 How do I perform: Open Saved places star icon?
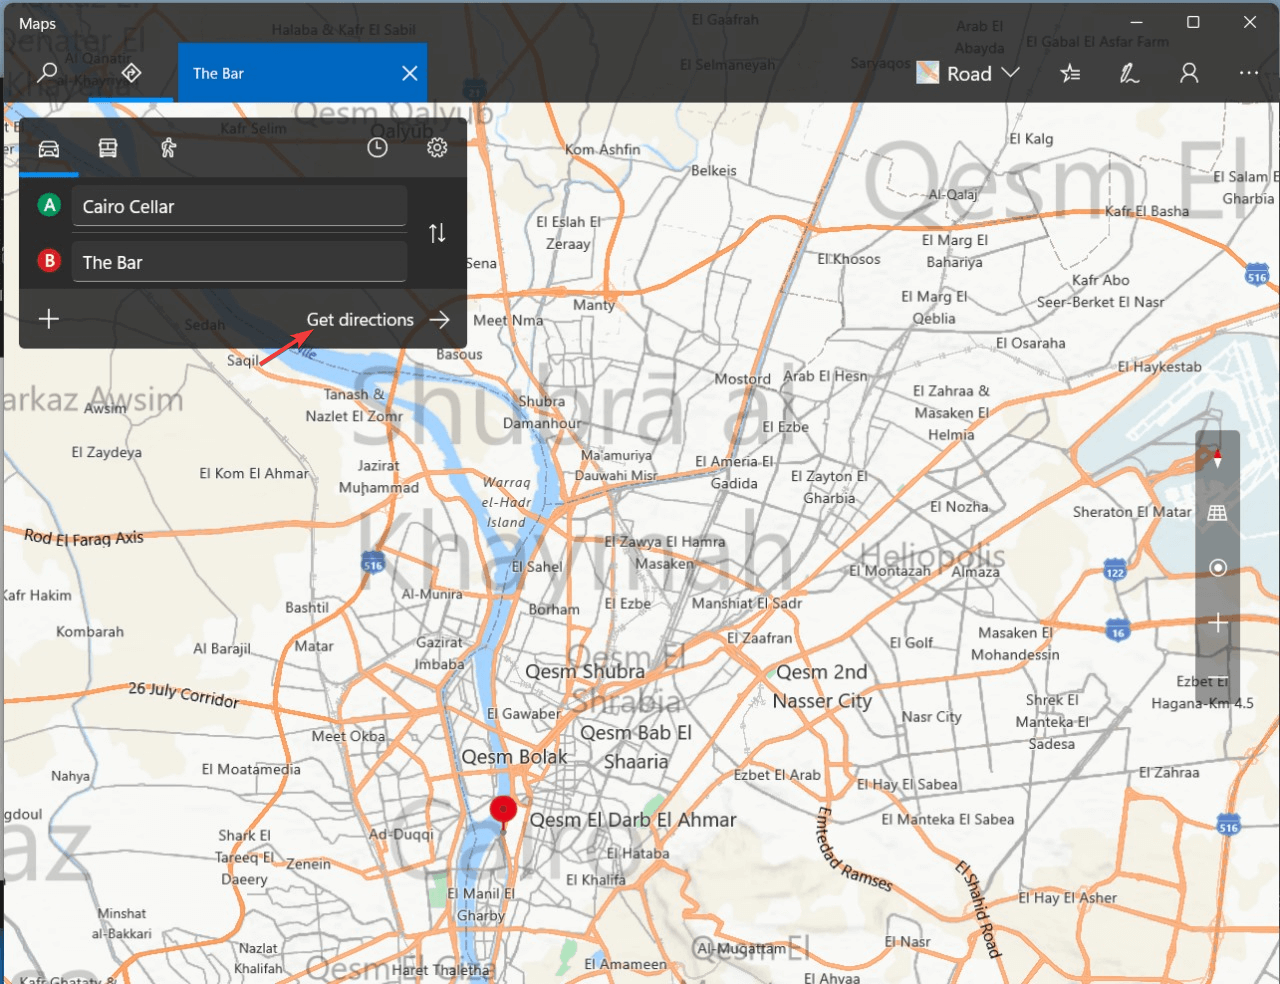tap(1070, 73)
